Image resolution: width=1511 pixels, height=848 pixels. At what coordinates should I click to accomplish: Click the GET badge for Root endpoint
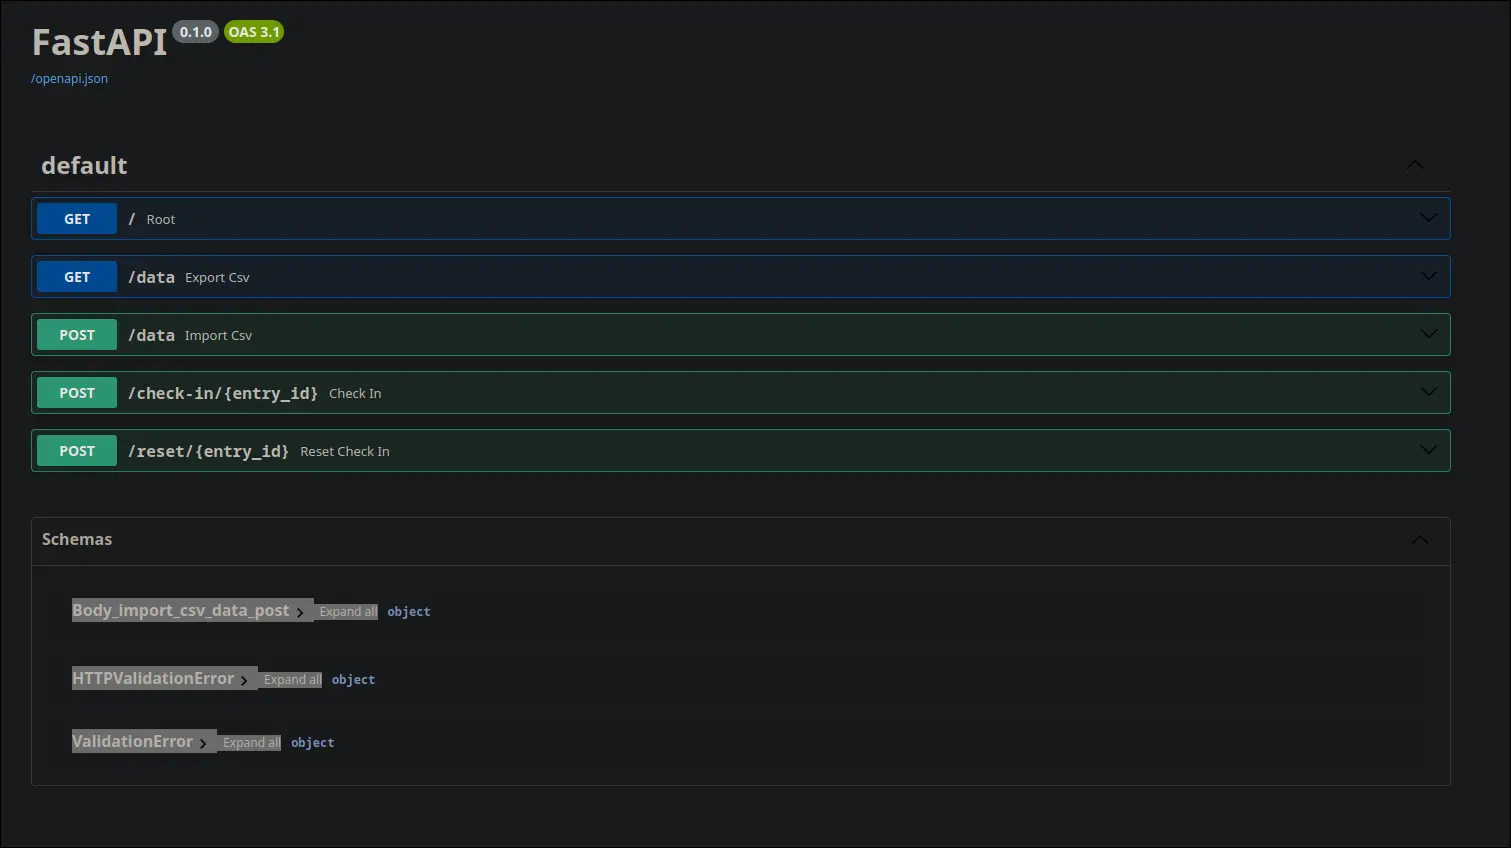pos(77,219)
